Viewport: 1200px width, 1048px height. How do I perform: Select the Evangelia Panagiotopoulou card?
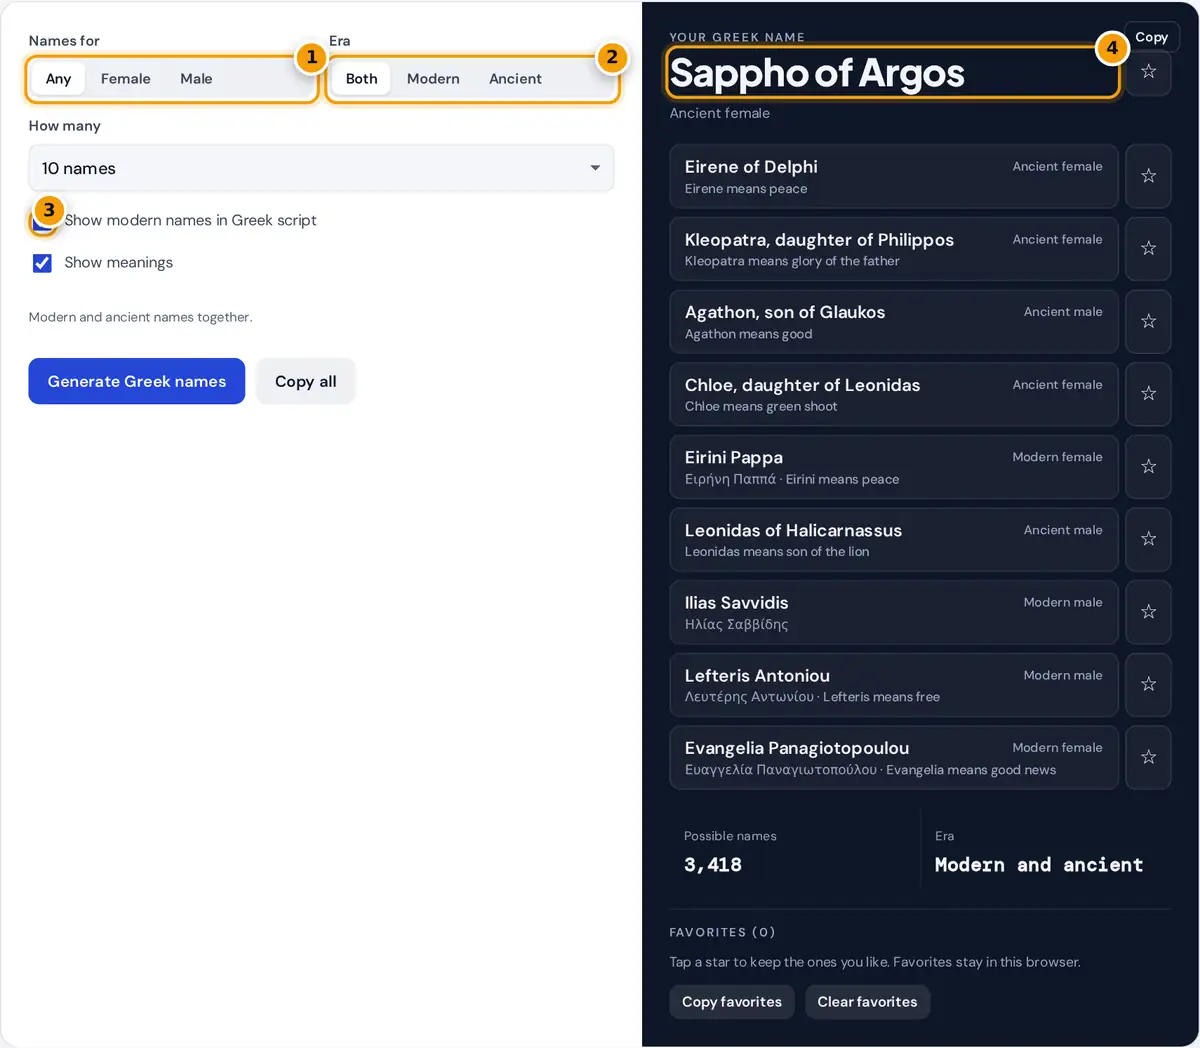(x=894, y=757)
